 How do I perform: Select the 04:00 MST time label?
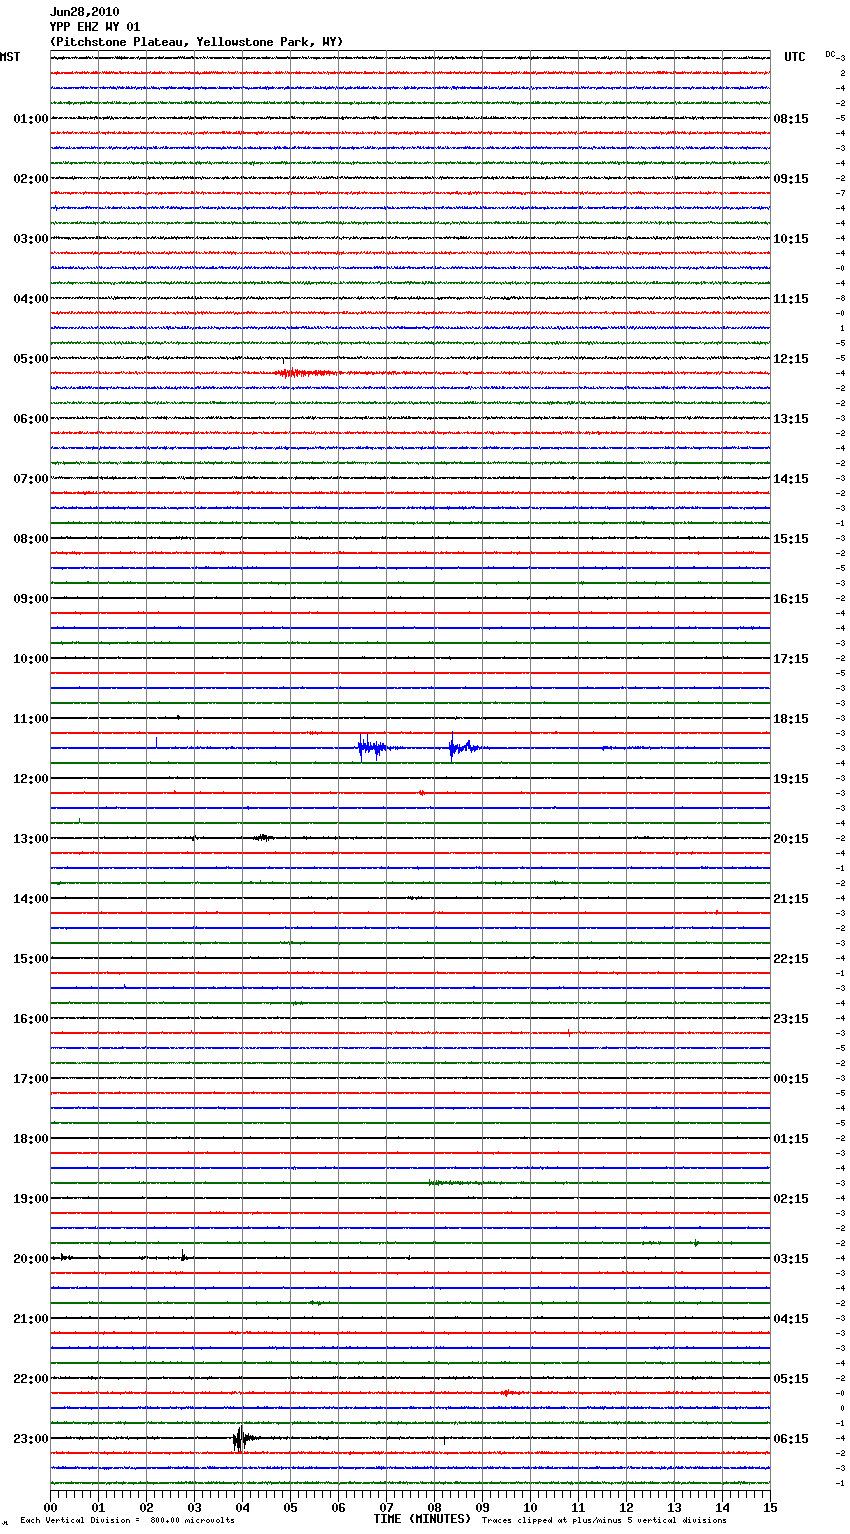pos(31,299)
